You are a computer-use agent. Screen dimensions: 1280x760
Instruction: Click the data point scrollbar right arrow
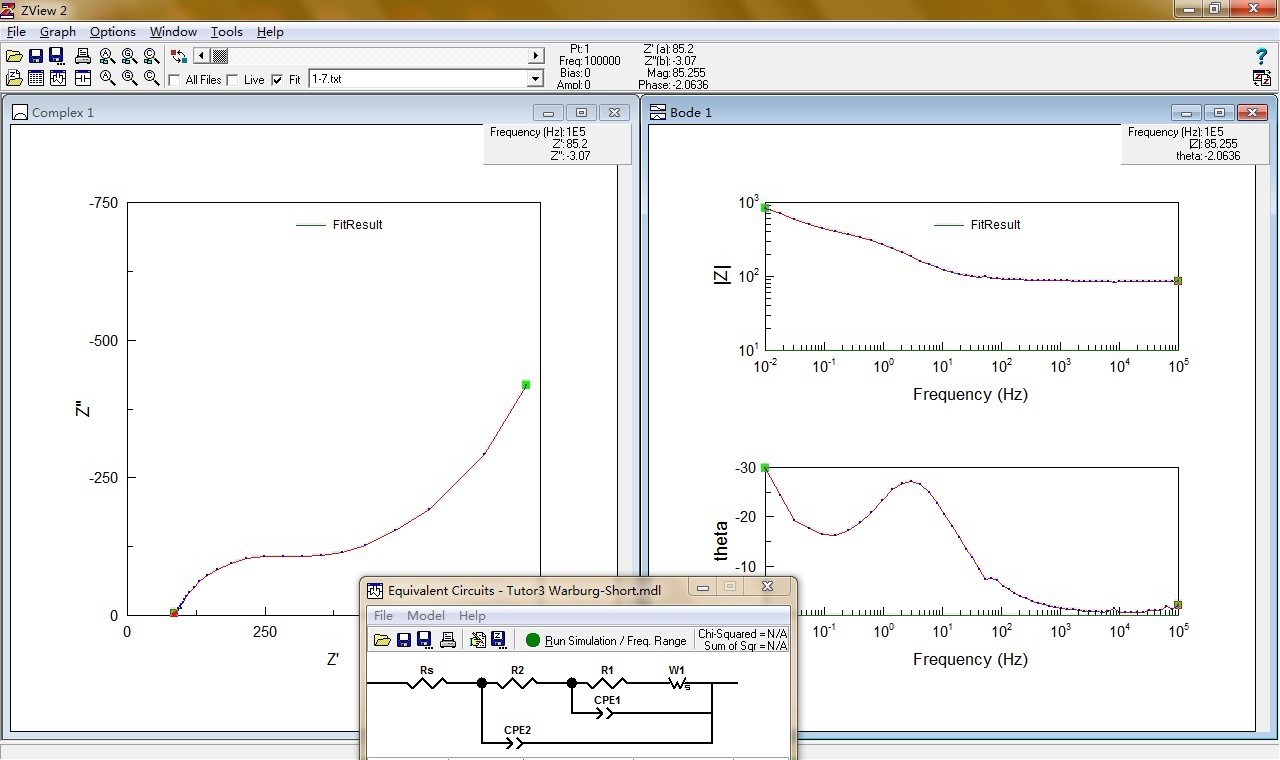coord(536,56)
